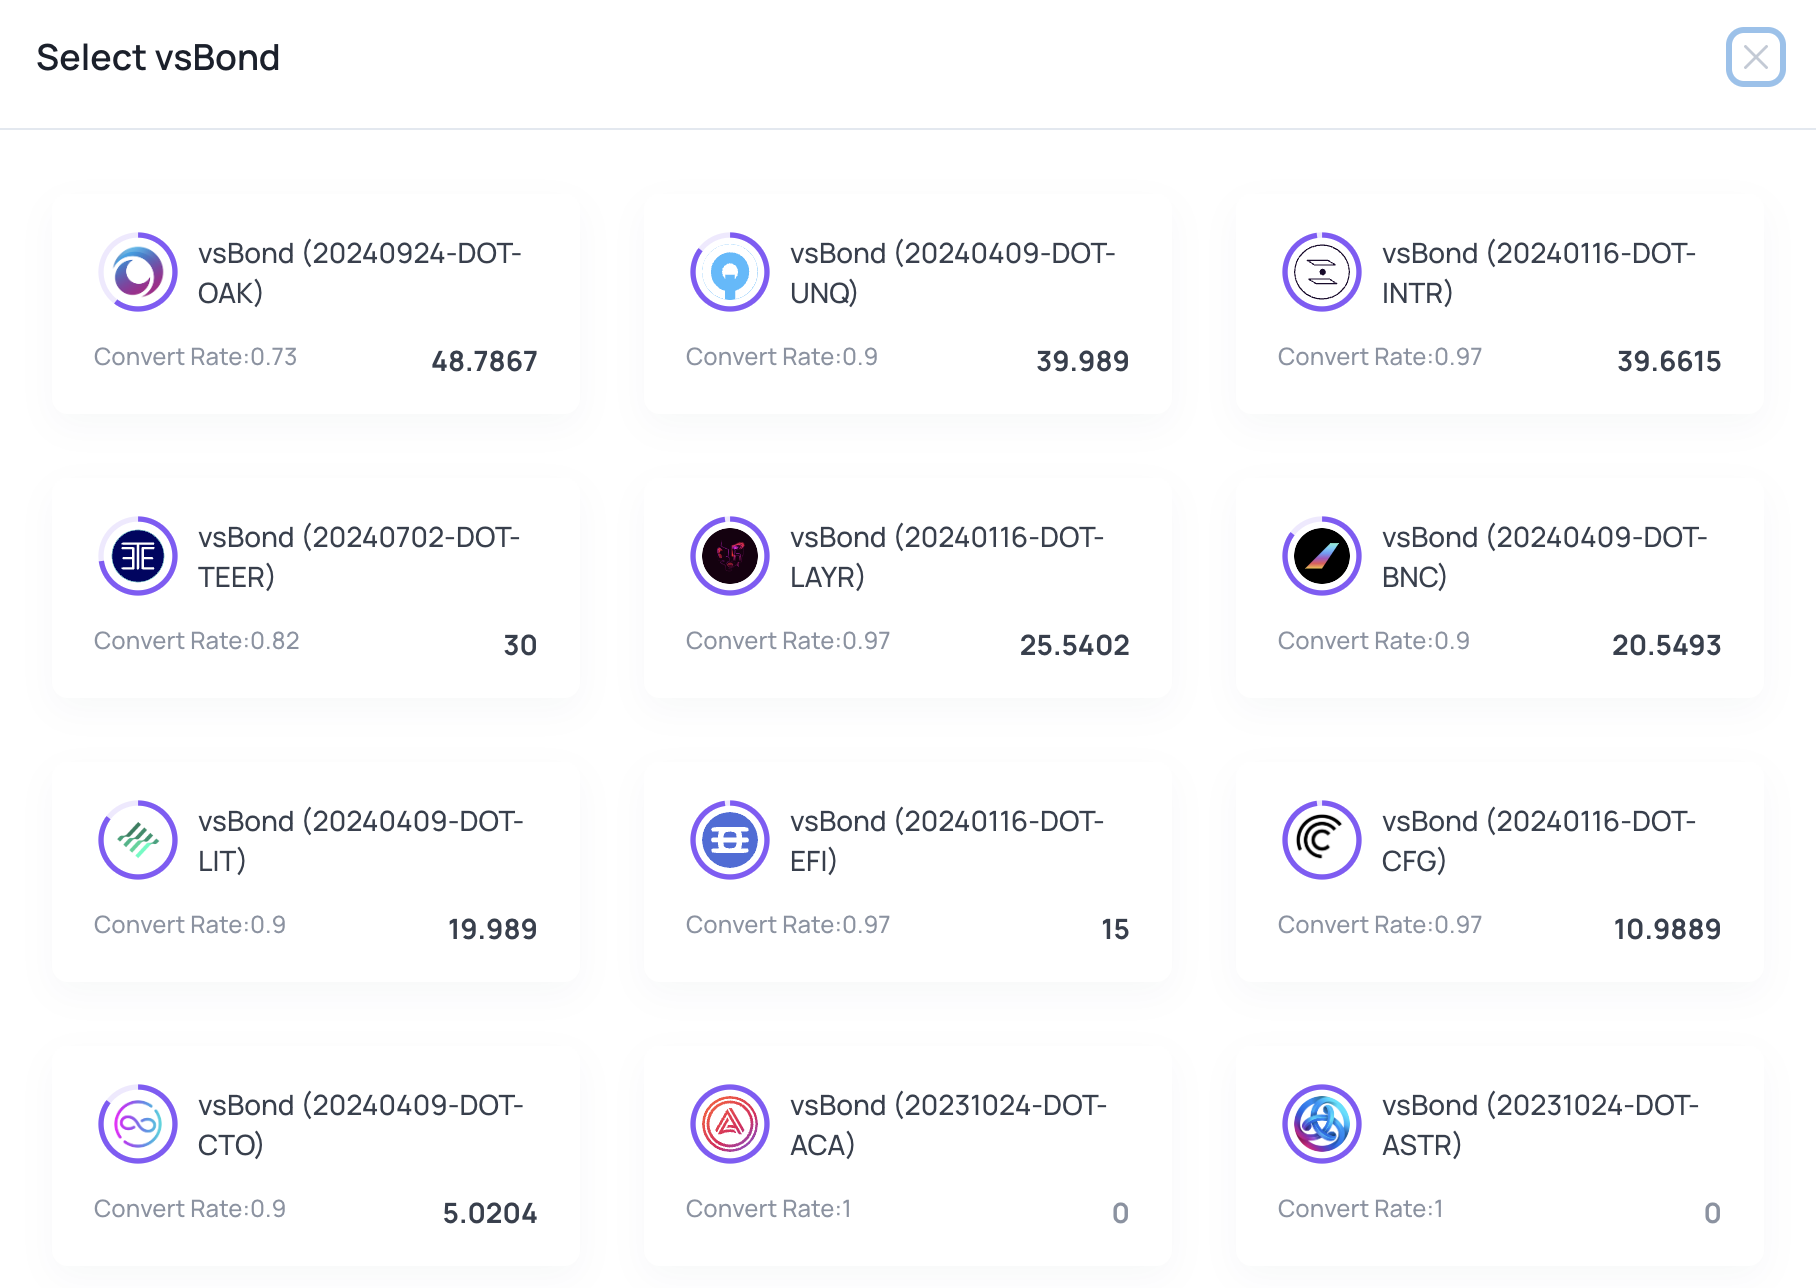Click TEER card's Convert Rate:0.82 text

pos(197,641)
